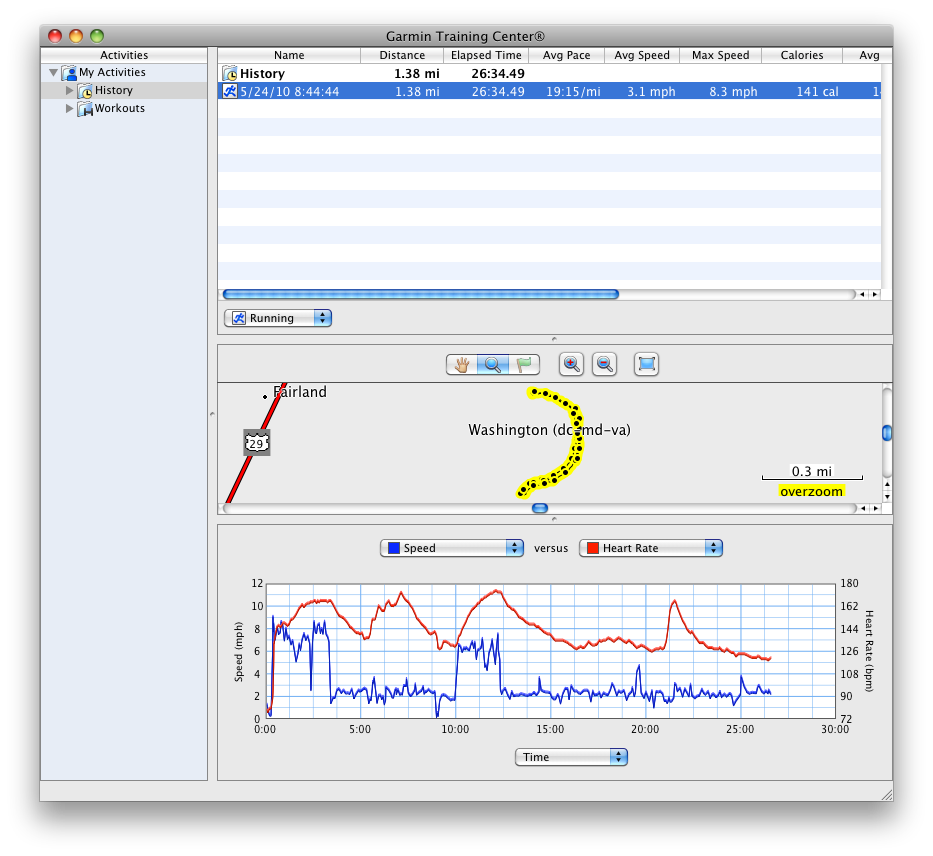Sort by the Distance column header

tap(403, 55)
